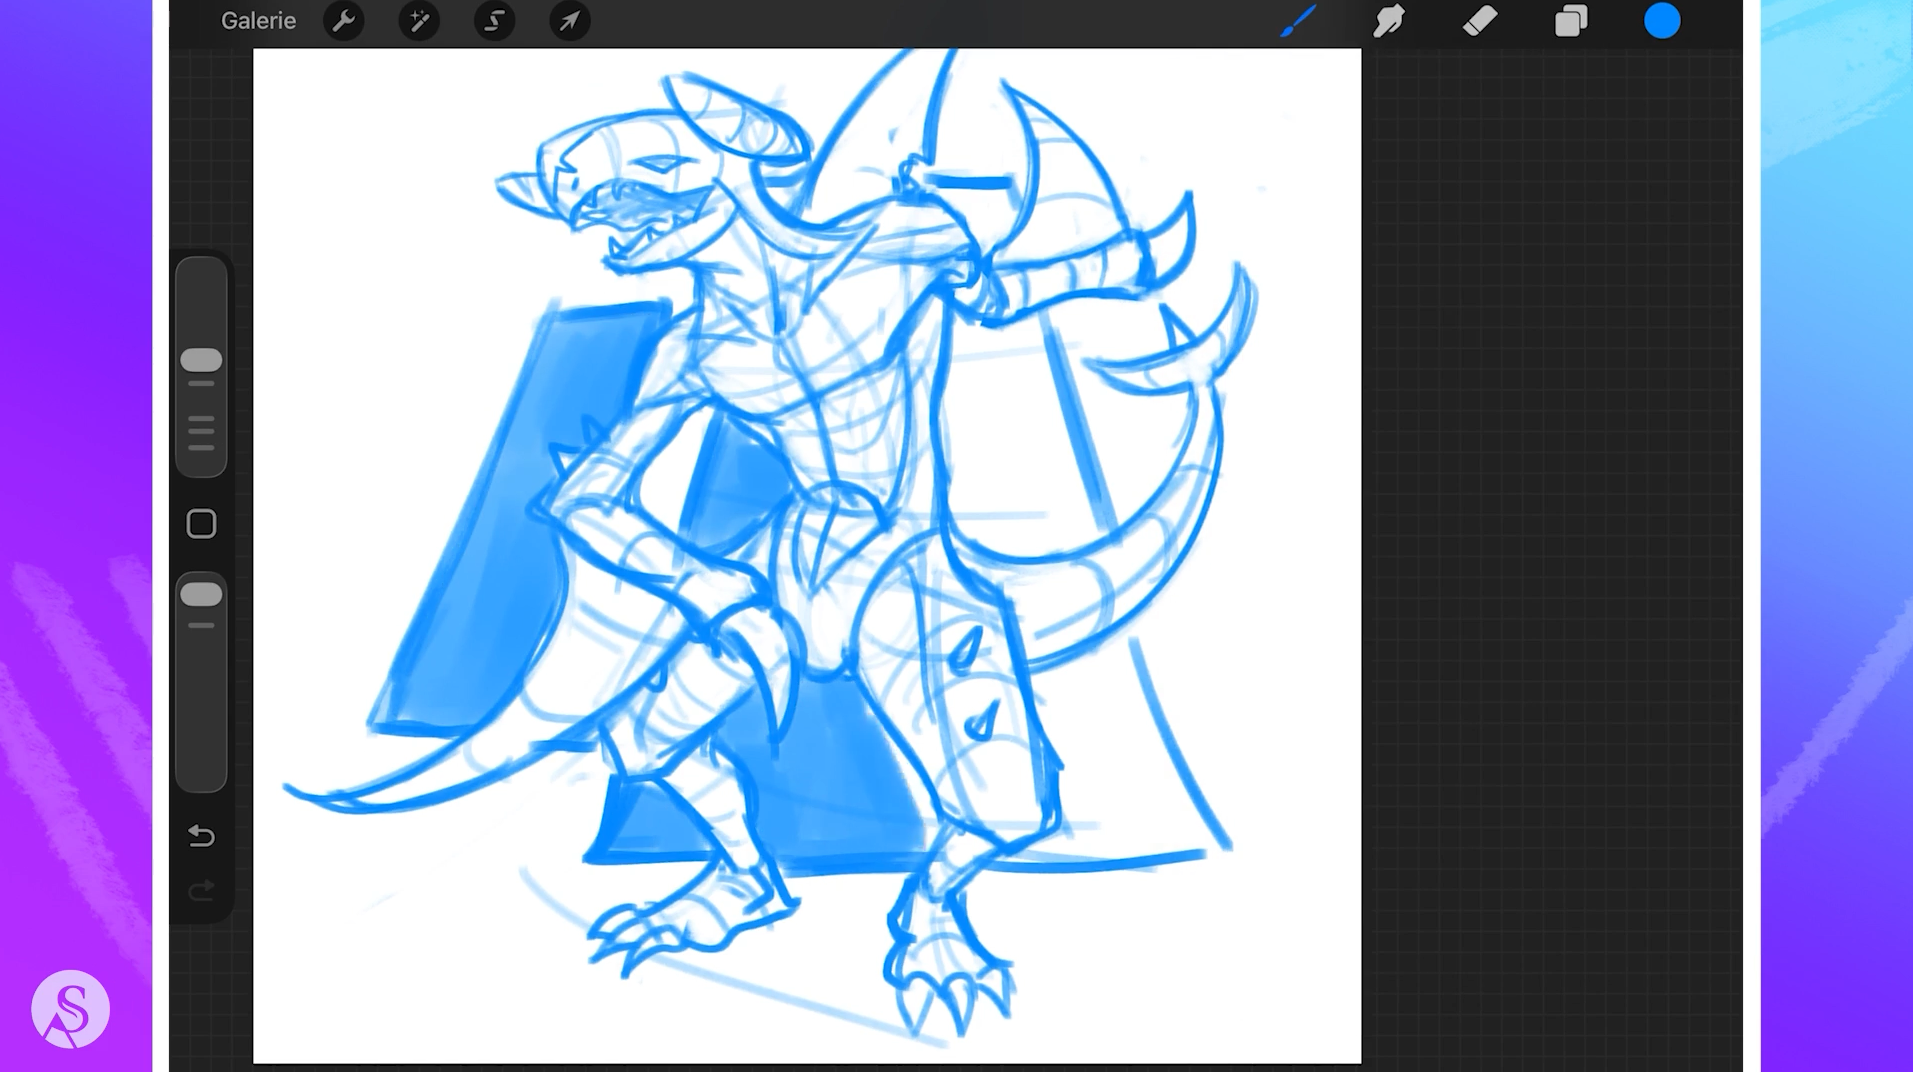Open the Layers panel
This screenshot has width=1913, height=1072.
click(1571, 21)
